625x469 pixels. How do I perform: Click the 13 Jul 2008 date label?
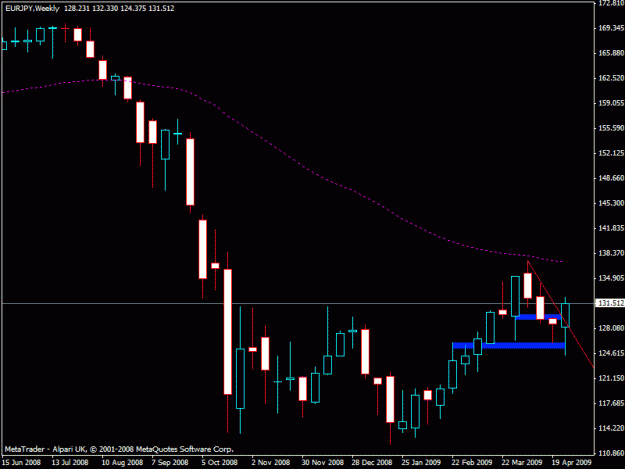click(x=70, y=463)
